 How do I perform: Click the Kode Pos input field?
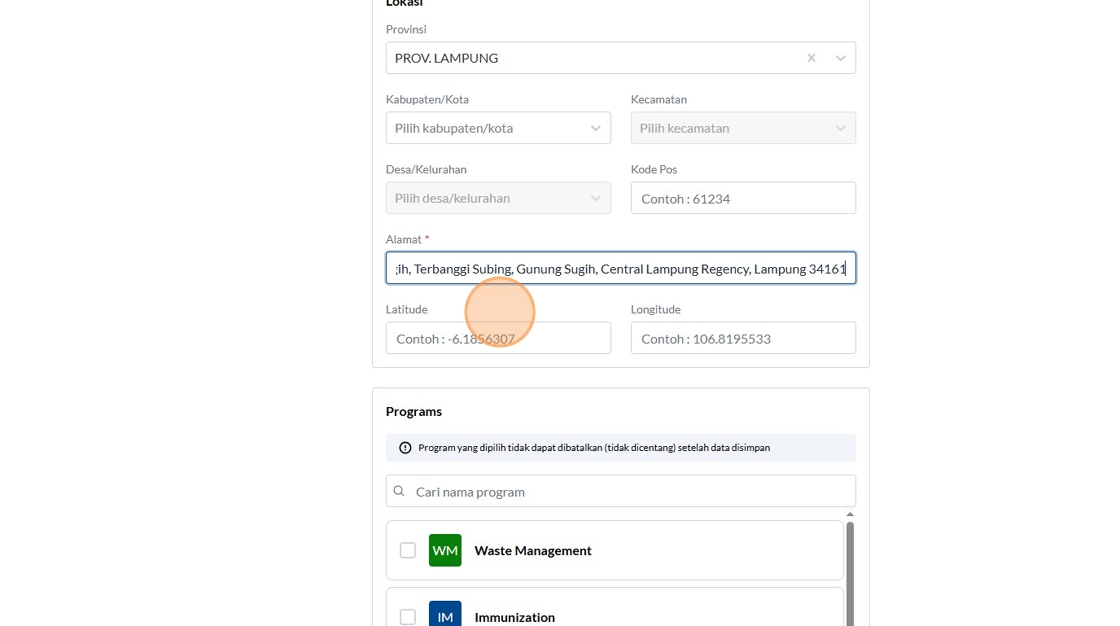(x=743, y=198)
